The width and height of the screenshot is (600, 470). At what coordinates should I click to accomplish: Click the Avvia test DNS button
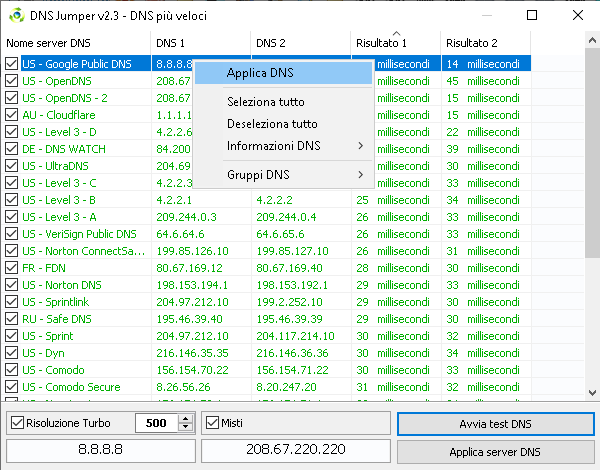coord(496,424)
